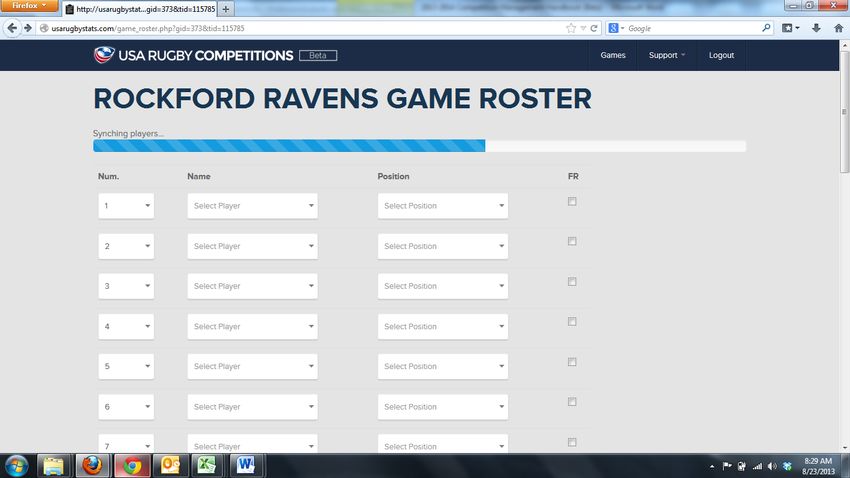Image resolution: width=850 pixels, height=478 pixels.
Task: Expand the Support nav menu
Action: click(667, 55)
